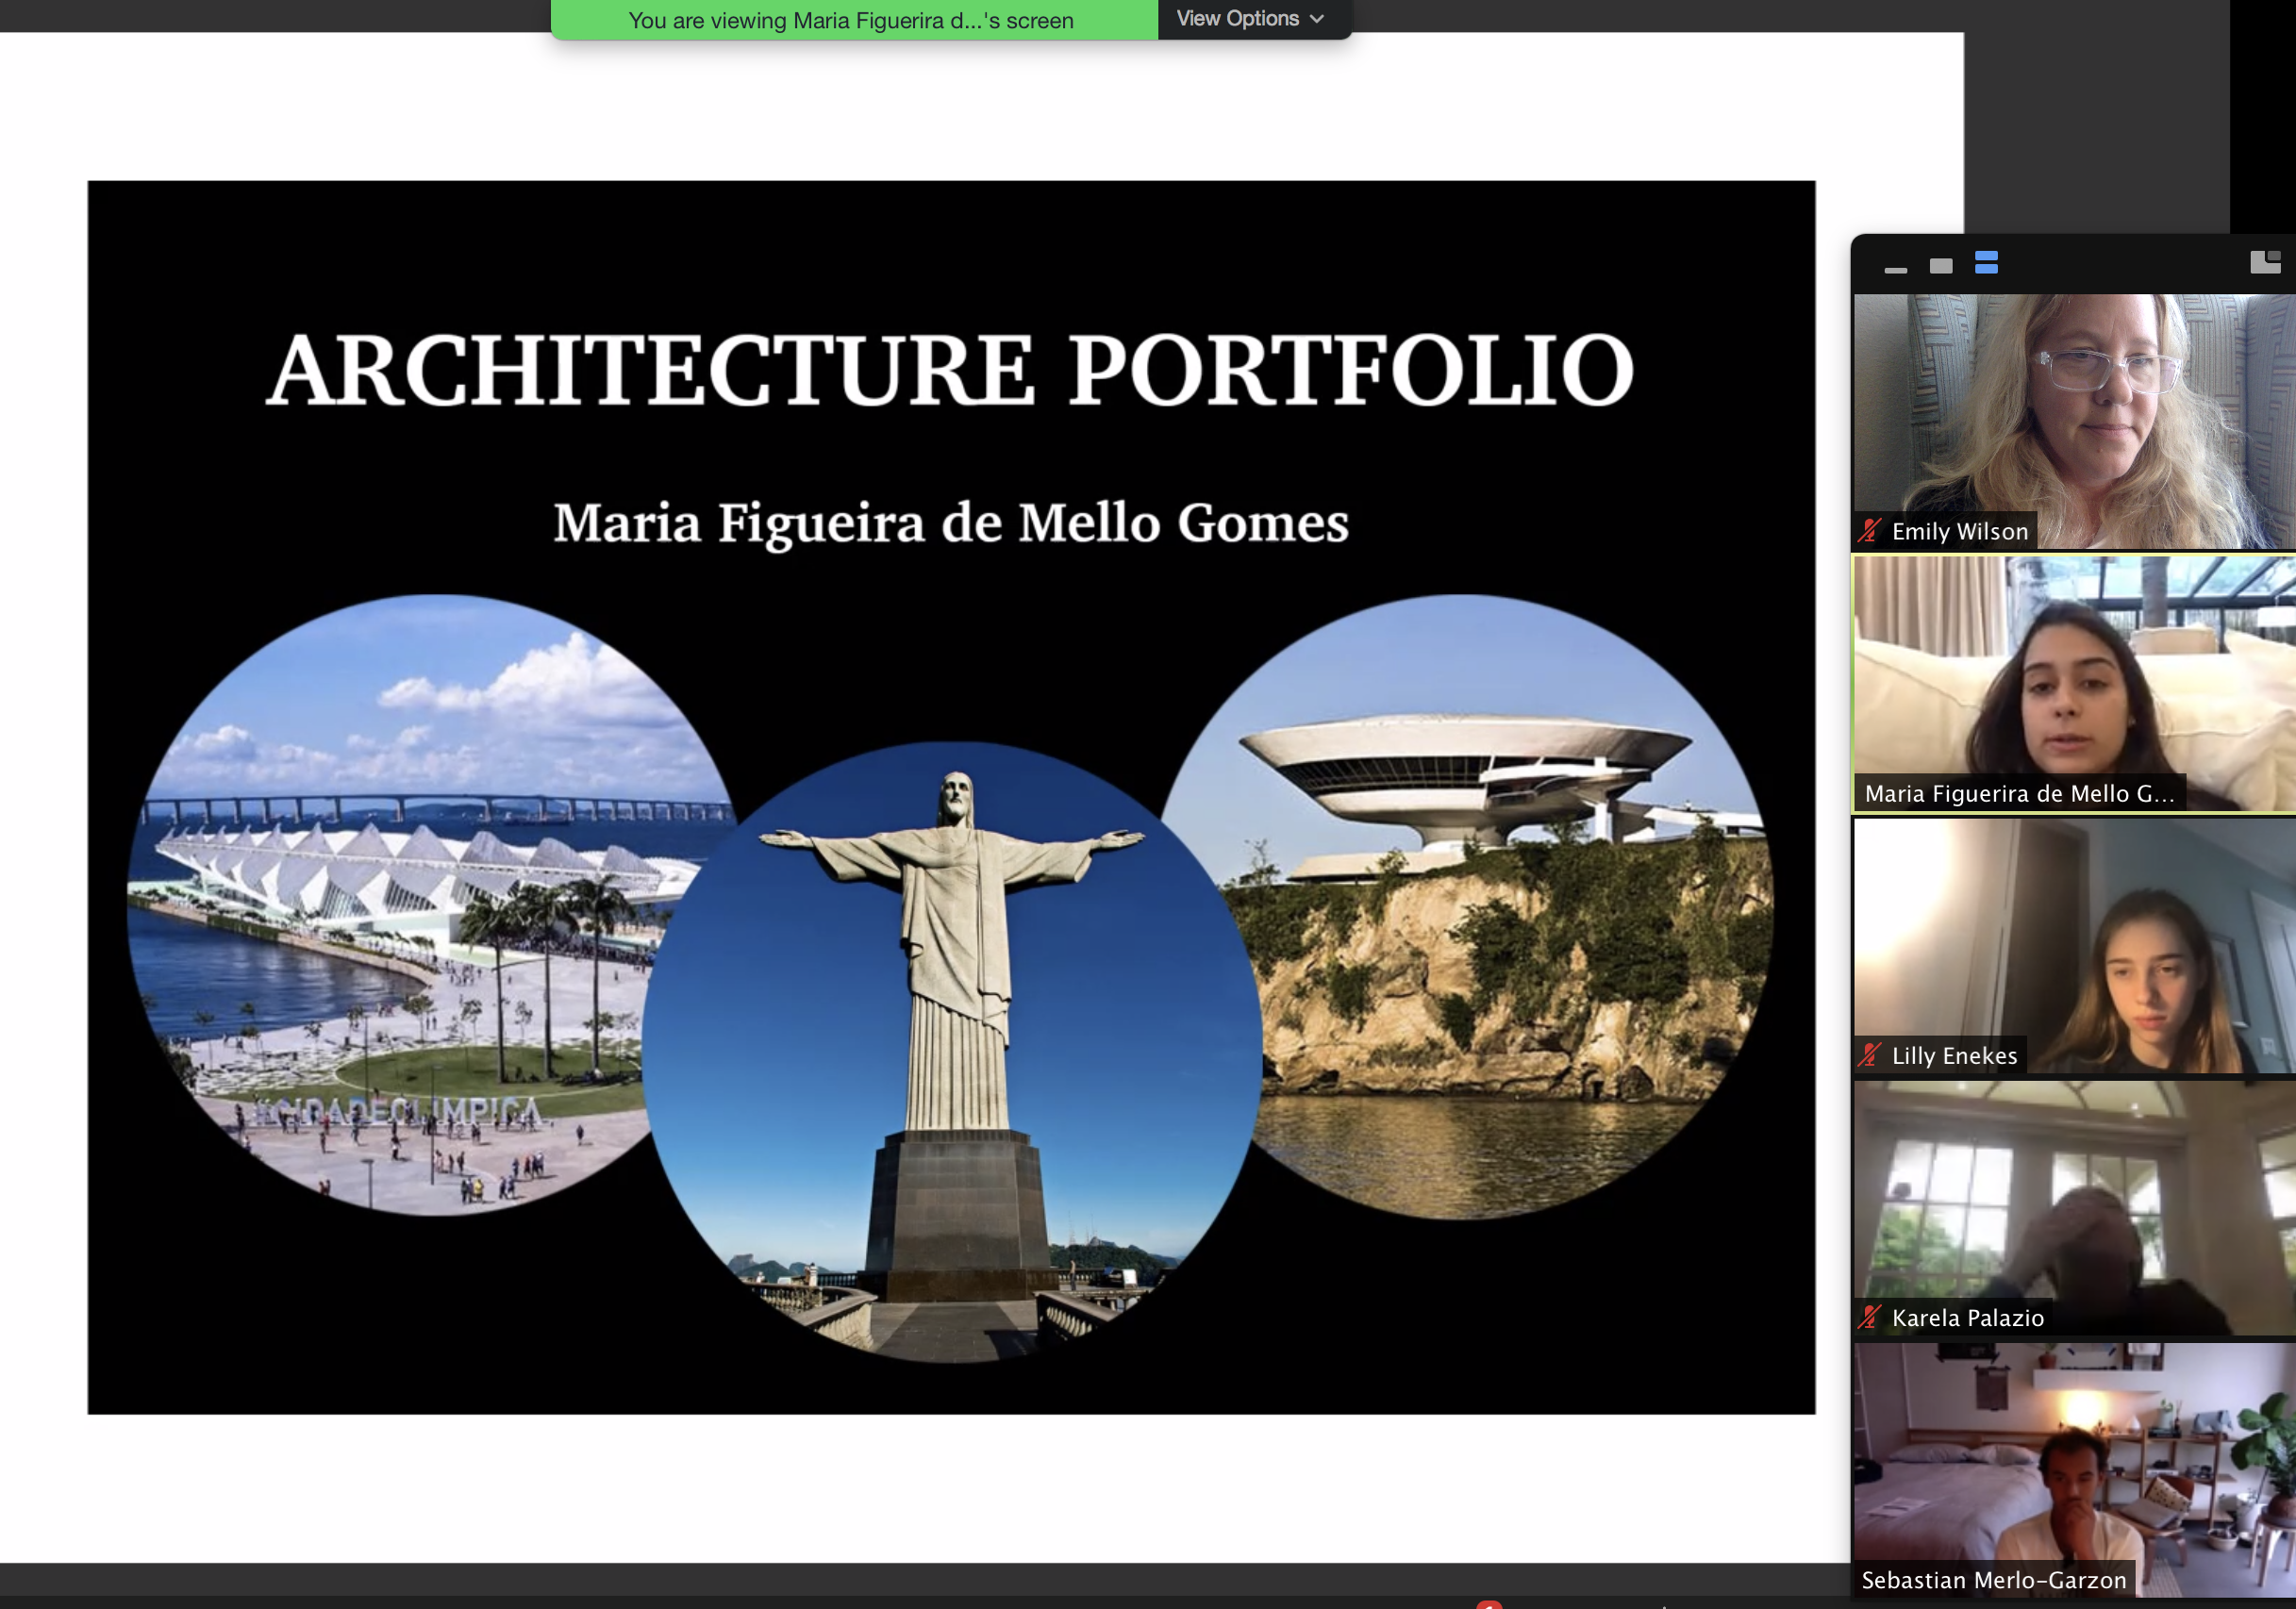This screenshot has height=1609, width=2296.
Task: Click the Sebastian Merlo-Garzon name label
Action: click(1994, 1580)
